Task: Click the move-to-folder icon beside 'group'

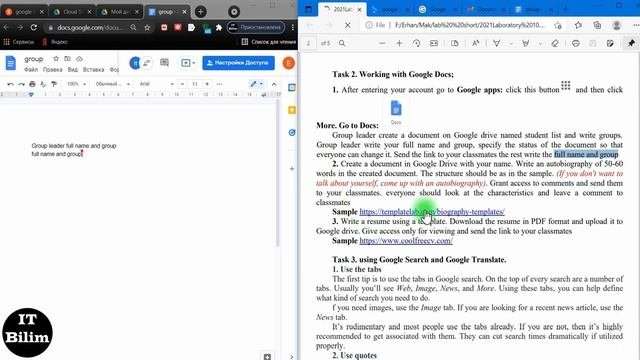Action: pos(67,59)
